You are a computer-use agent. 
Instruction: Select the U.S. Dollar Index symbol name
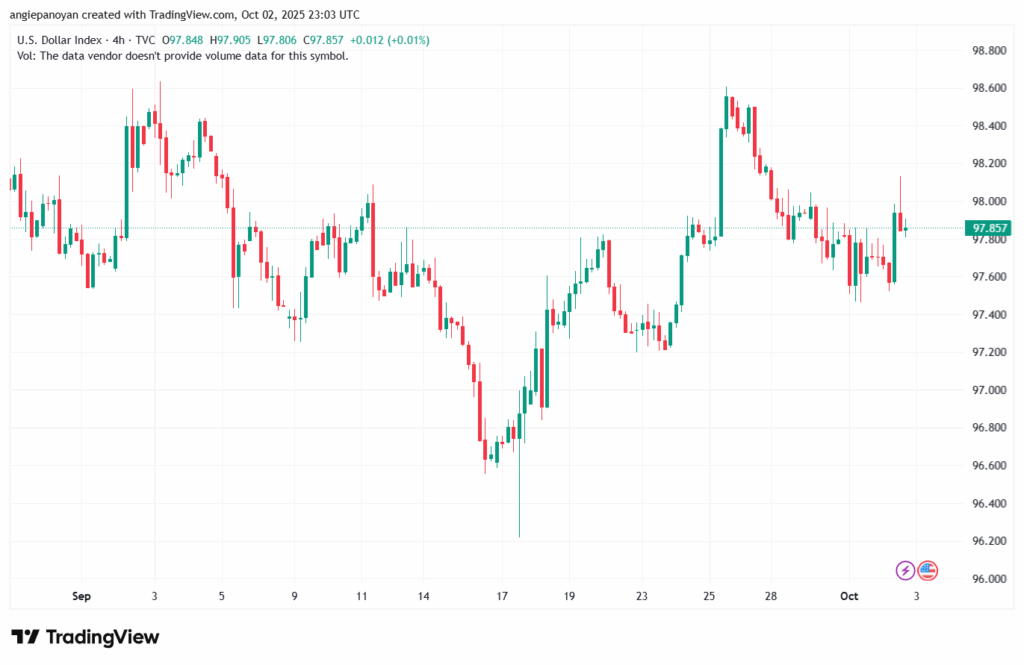pos(60,40)
